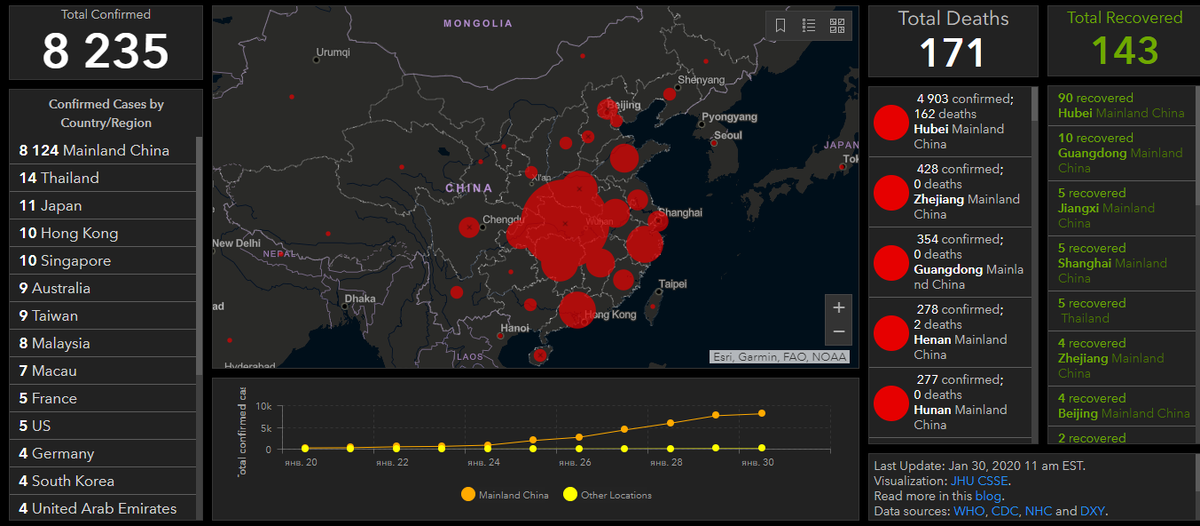Open the blog link

(989, 496)
